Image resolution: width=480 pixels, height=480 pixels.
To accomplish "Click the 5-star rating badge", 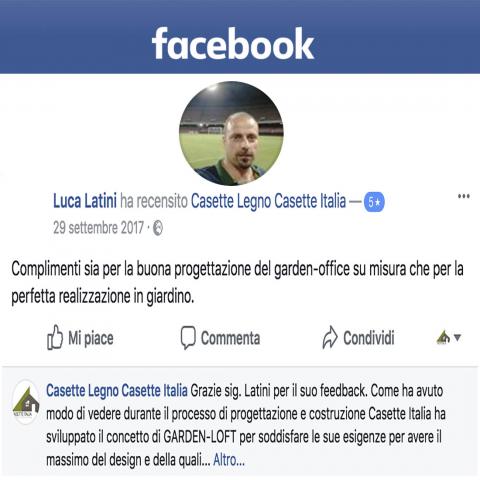I will pyautogui.click(x=374, y=202).
